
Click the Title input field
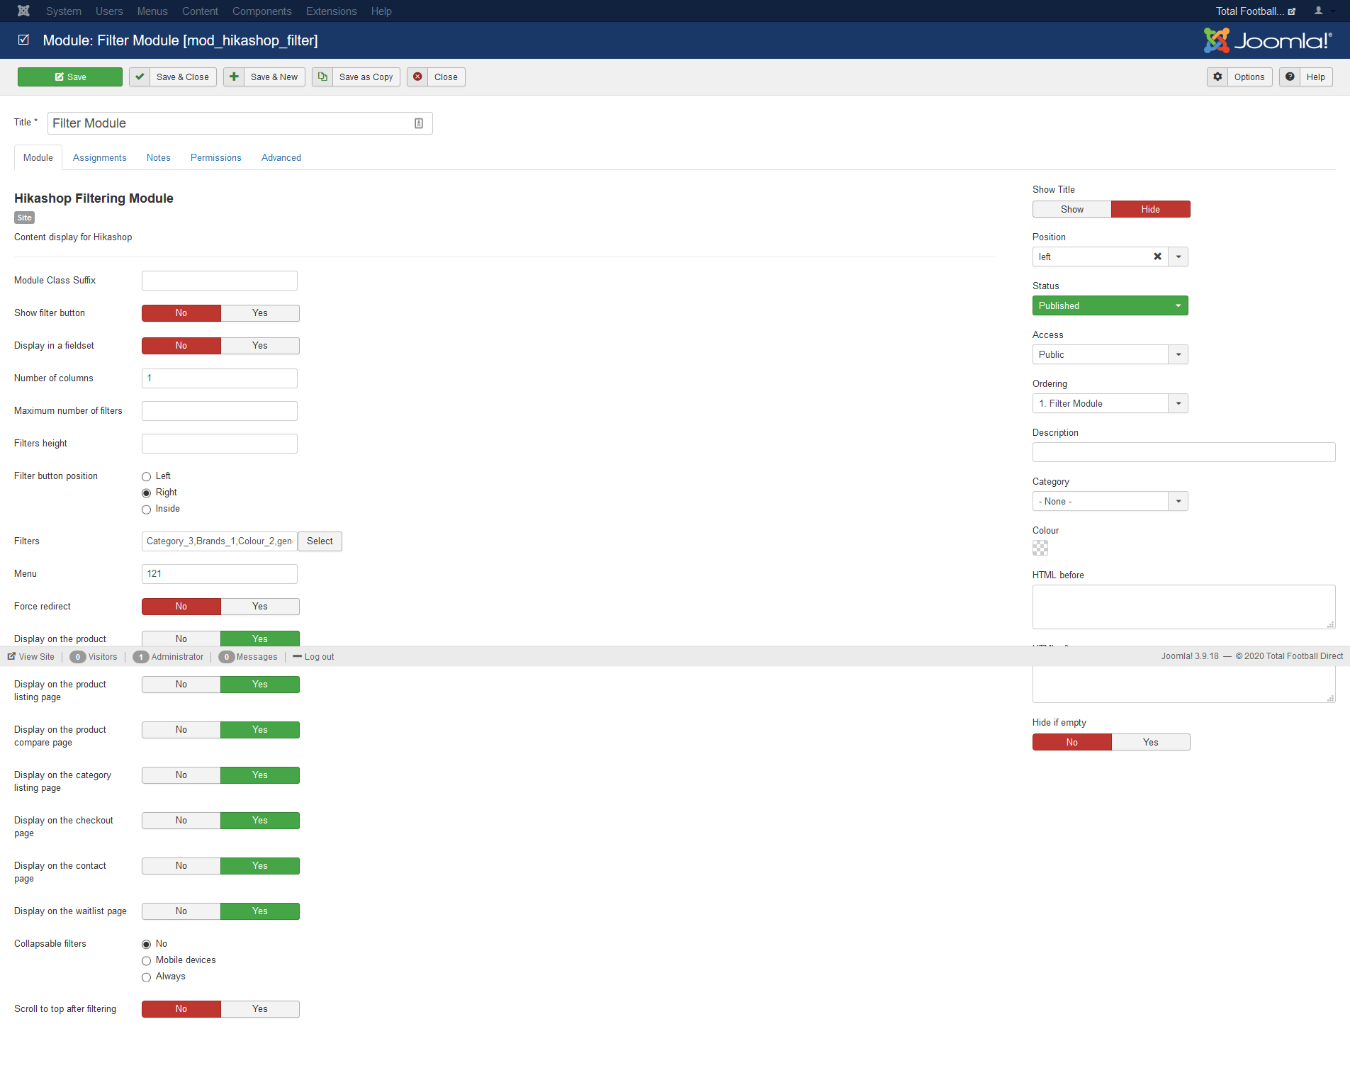pyautogui.click(x=240, y=123)
